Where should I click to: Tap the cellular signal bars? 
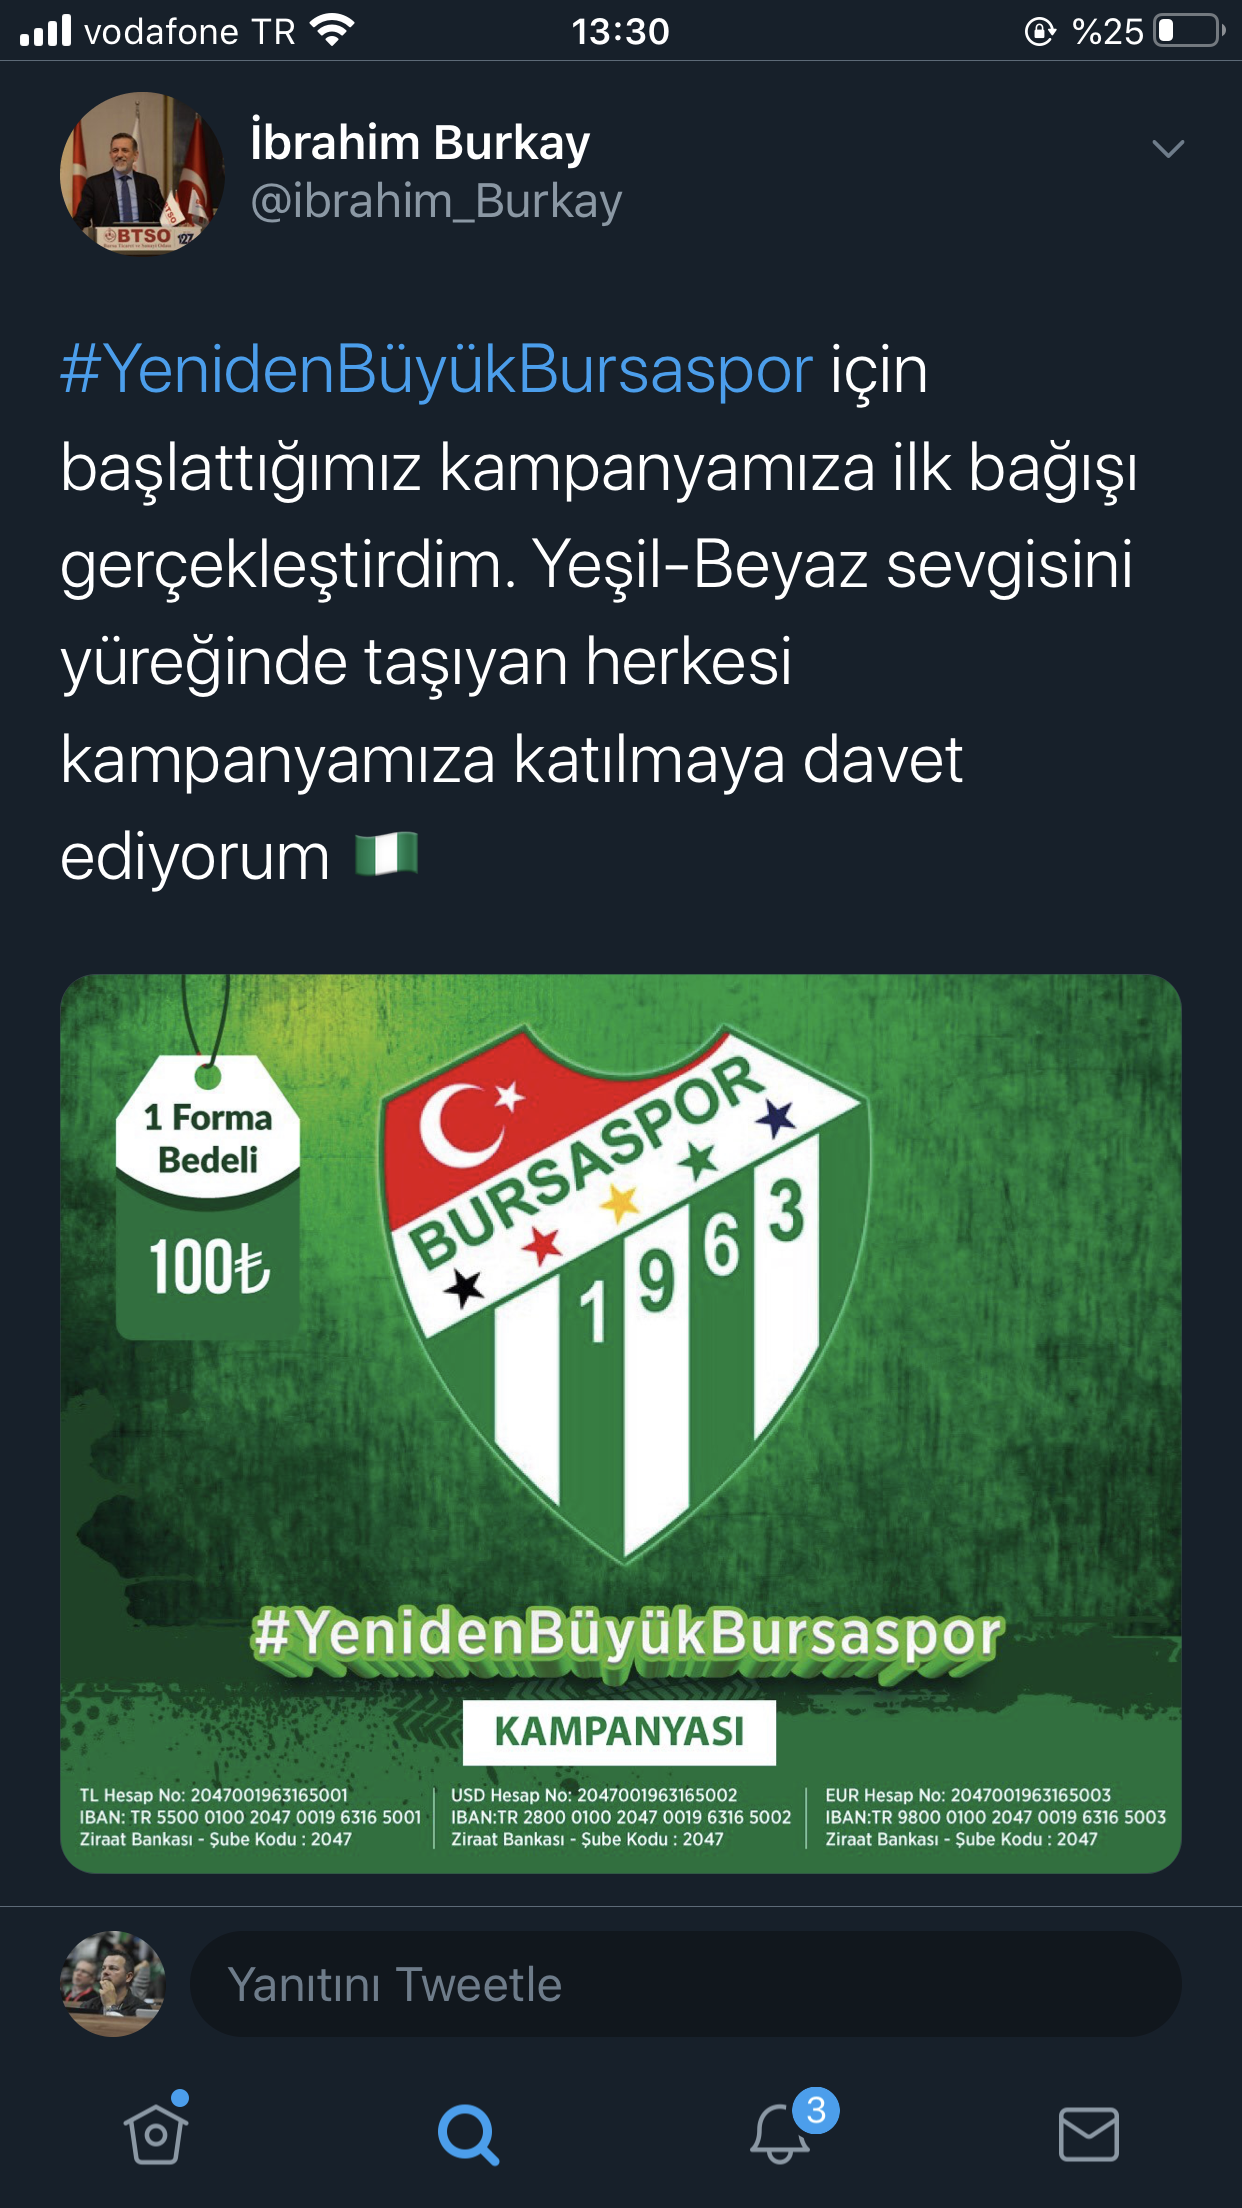pyautogui.click(x=46, y=31)
